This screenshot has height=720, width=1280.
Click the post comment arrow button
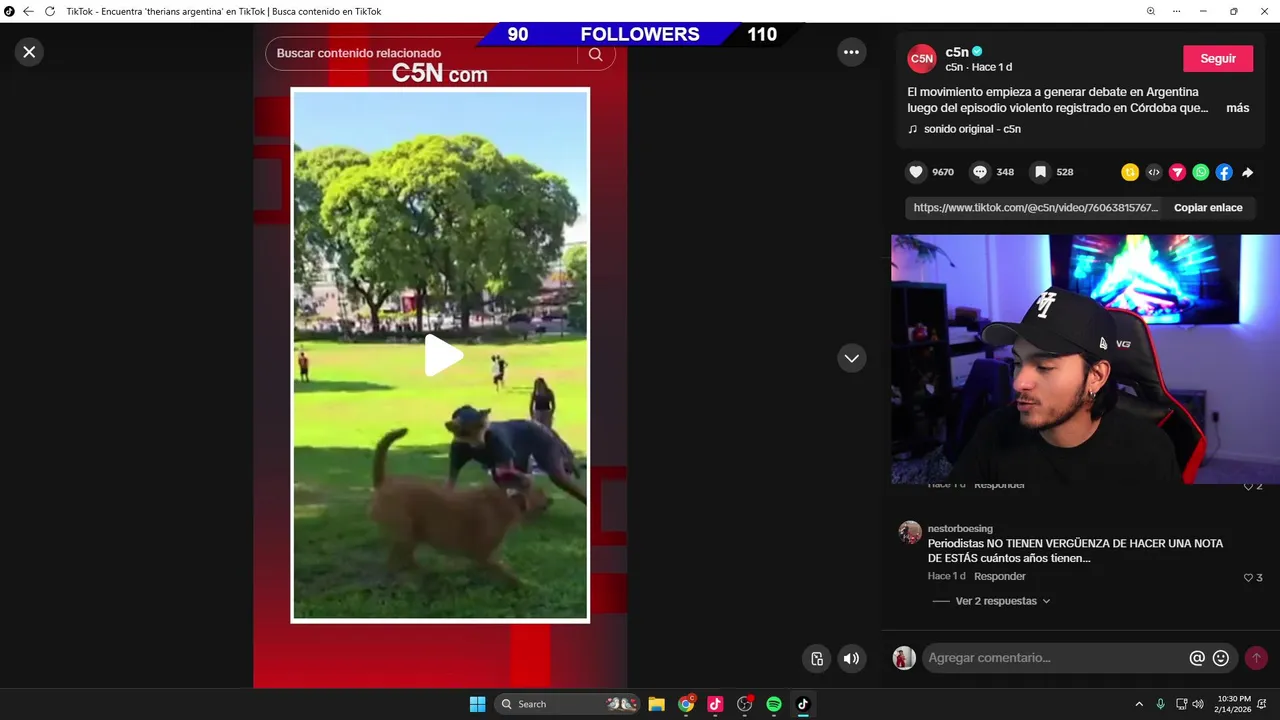(1256, 658)
